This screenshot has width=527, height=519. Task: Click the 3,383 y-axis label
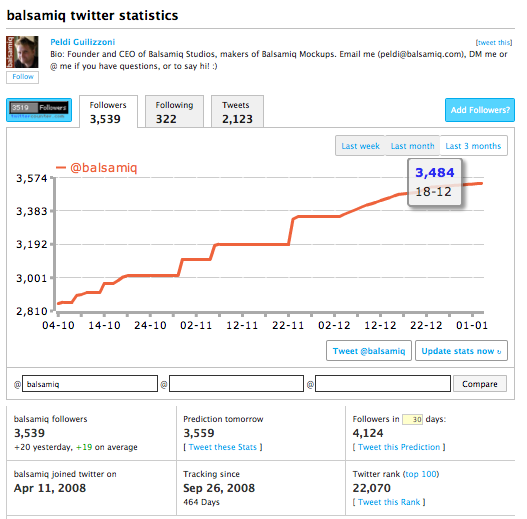pyautogui.click(x=32, y=211)
